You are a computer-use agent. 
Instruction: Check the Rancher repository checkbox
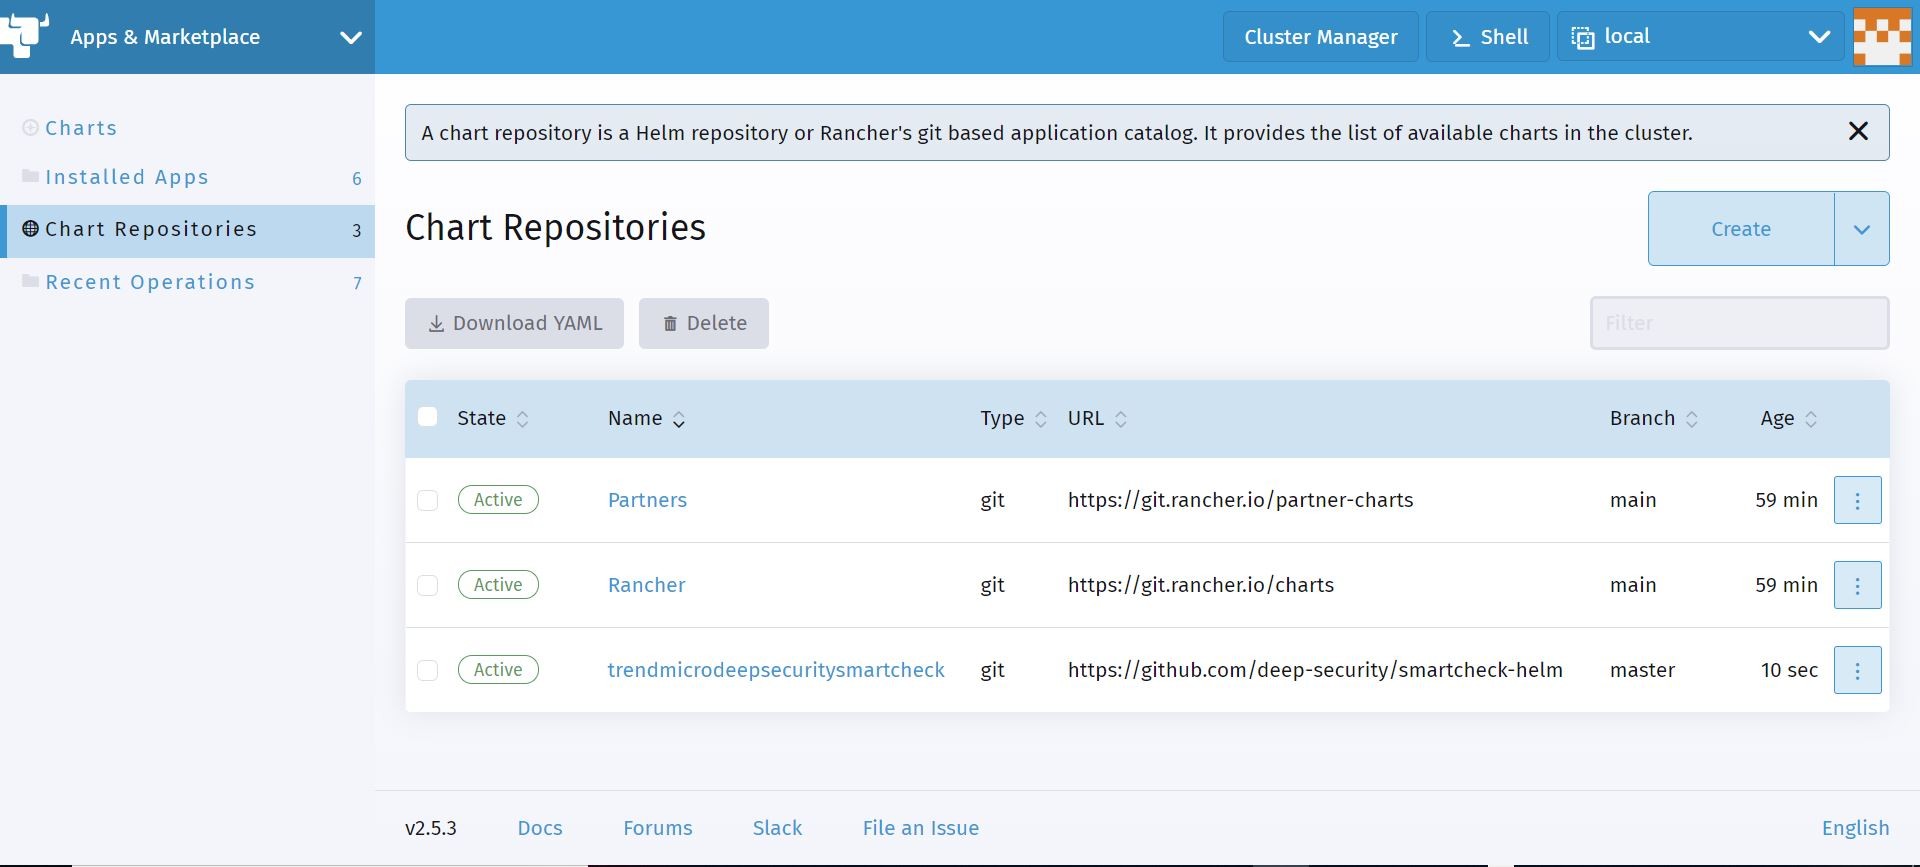click(x=427, y=585)
